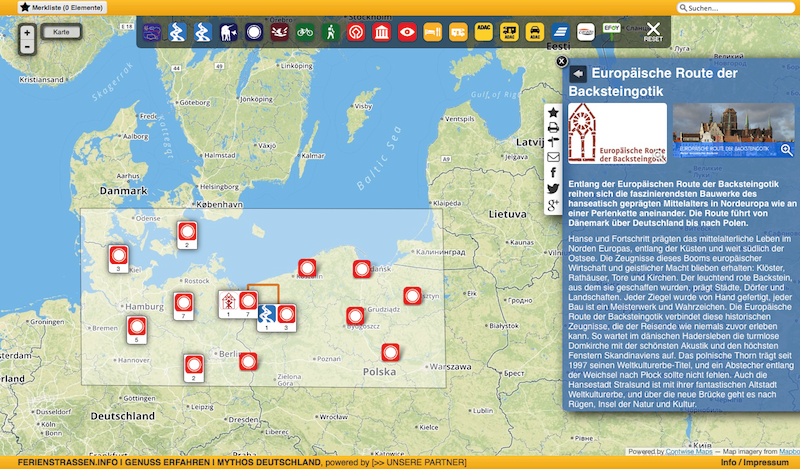
Task: Open red marker at Gdańsk
Action: point(362,269)
